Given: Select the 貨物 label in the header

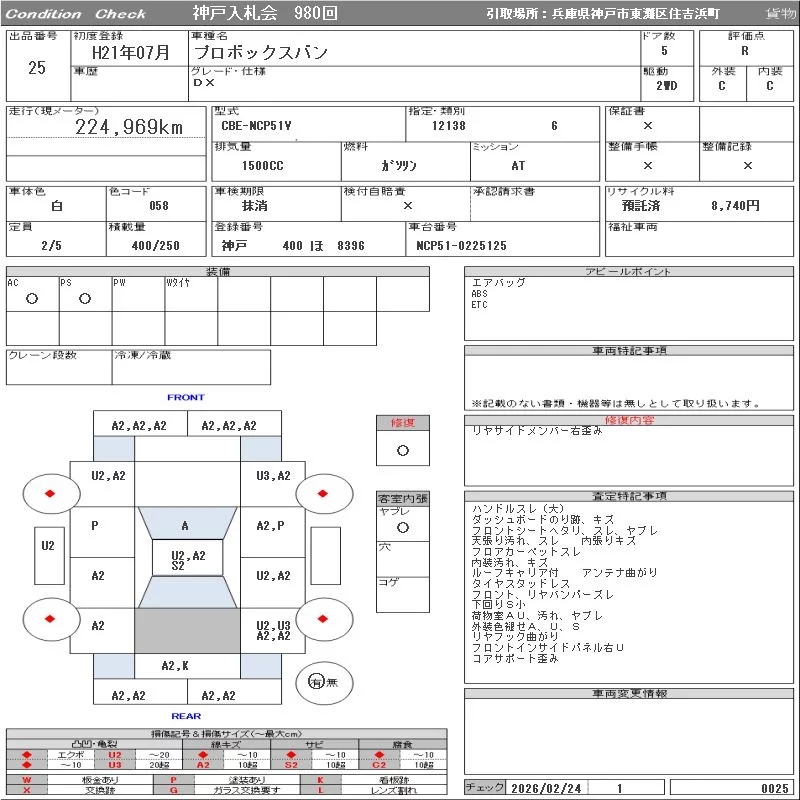Looking at the screenshot, I should click(x=780, y=14).
